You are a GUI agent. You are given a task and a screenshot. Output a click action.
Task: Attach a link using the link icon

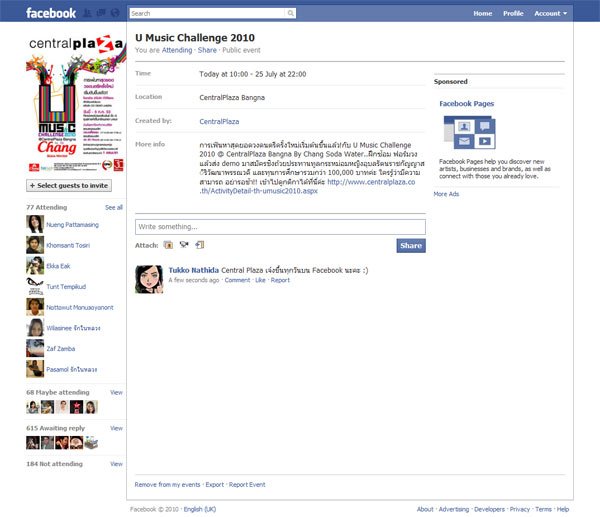pyautogui.click(x=200, y=245)
